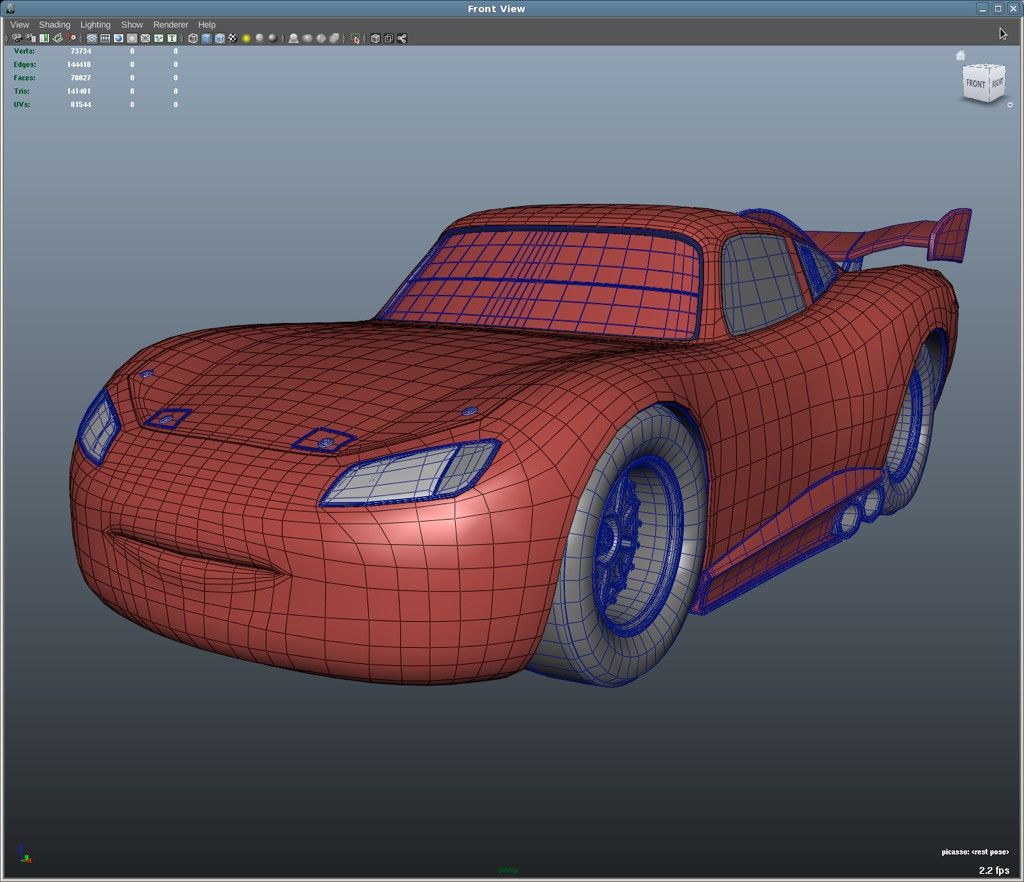The width and height of the screenshot is (1024, 882).
Task: Click the yellow use-all-lights icon
Action: click(246, 39)
